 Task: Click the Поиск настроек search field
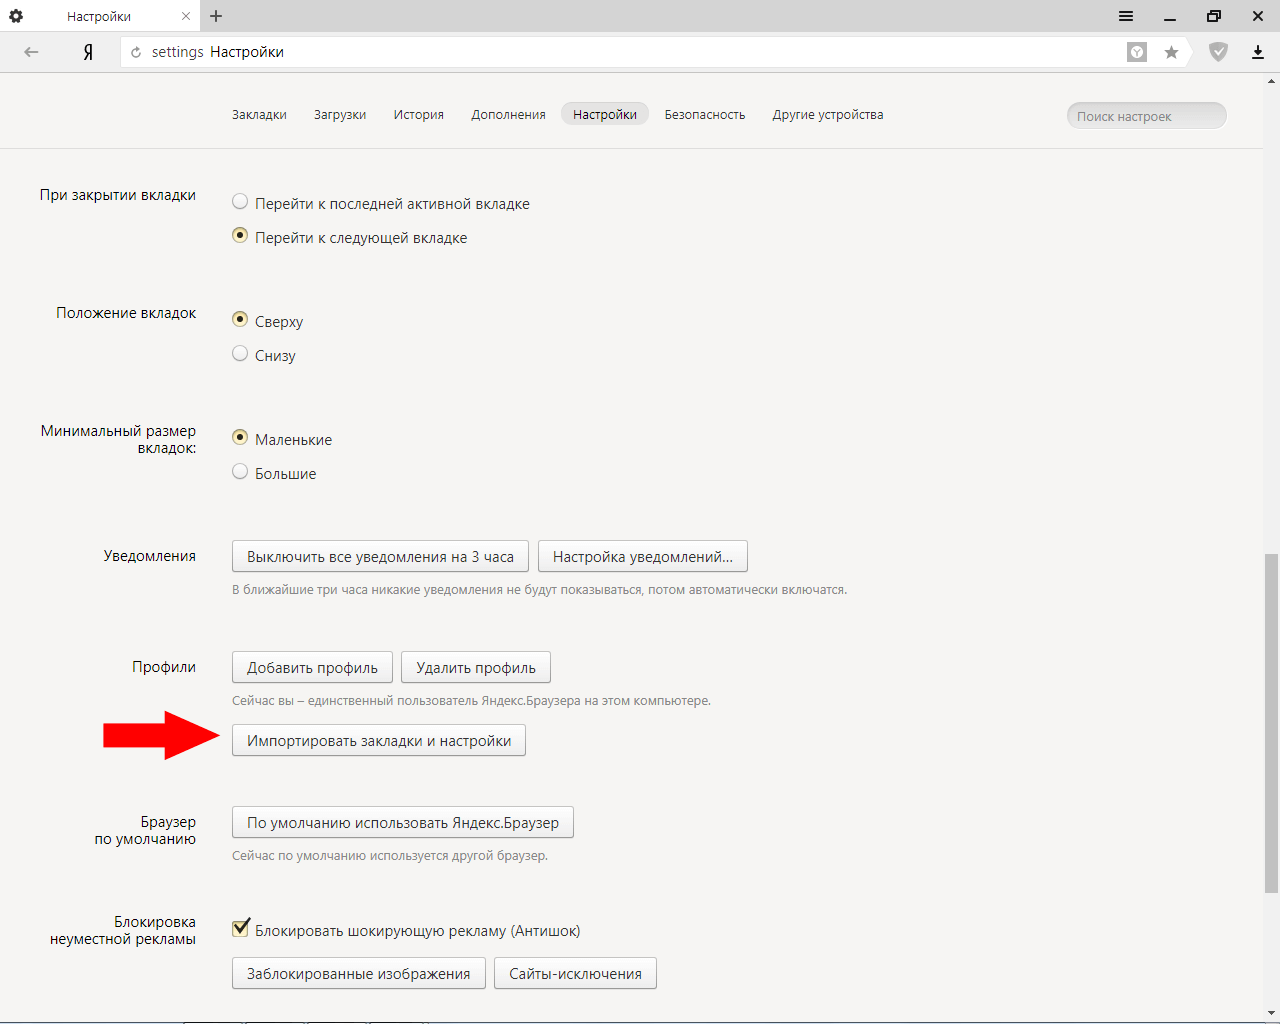tap(1146, 116)
